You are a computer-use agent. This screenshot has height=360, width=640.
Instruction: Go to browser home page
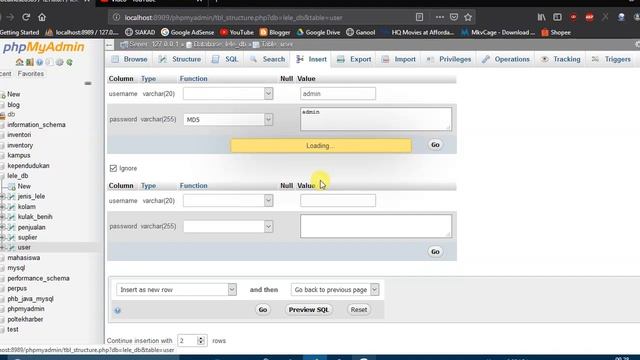[x=42, y=17]
